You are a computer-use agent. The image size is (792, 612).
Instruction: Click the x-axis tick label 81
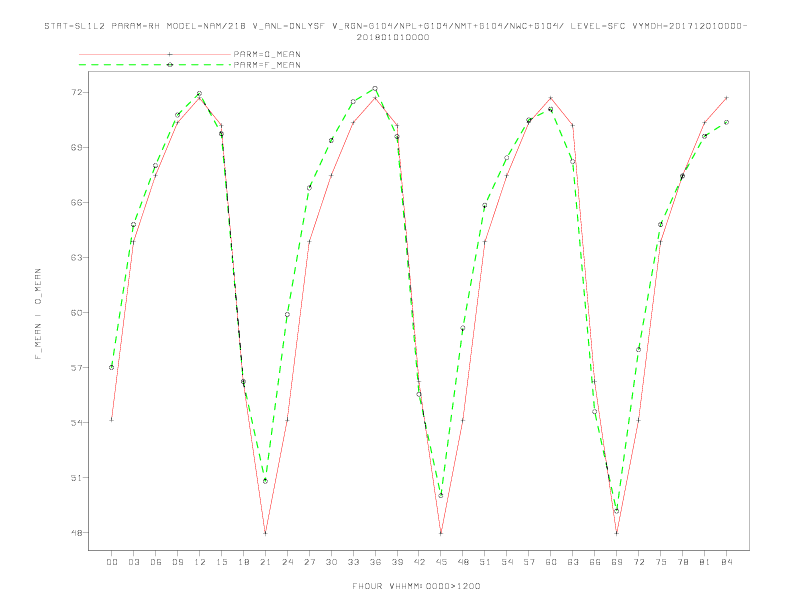pos(705,562)
